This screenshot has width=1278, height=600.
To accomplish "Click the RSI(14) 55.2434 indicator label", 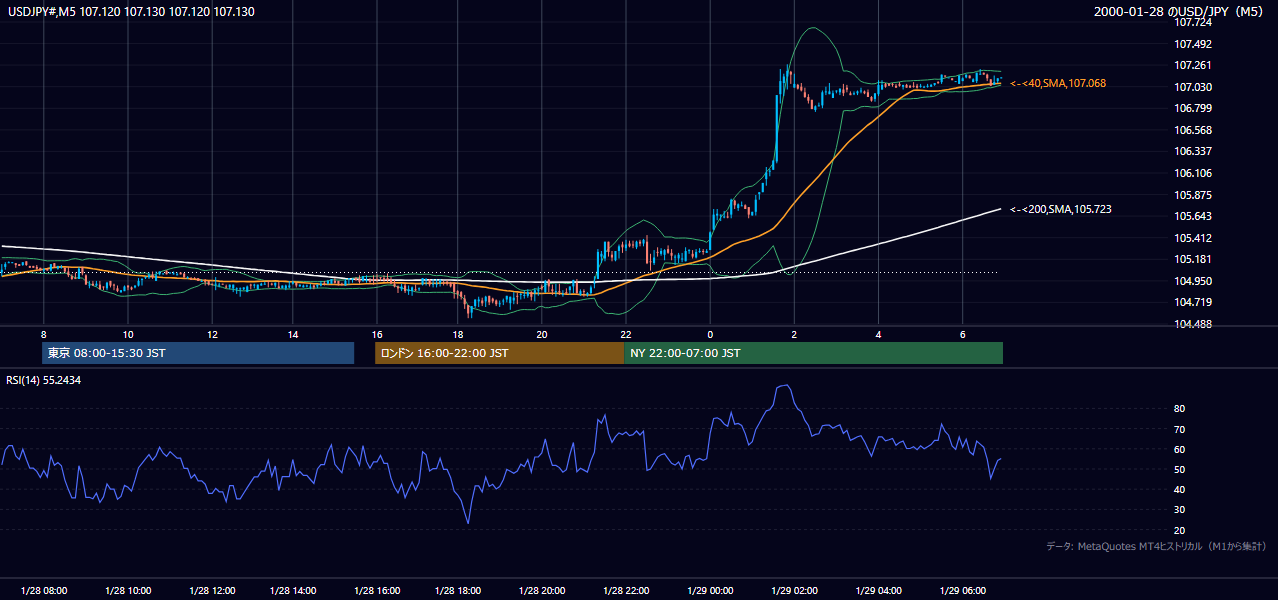I will [44, 380].
